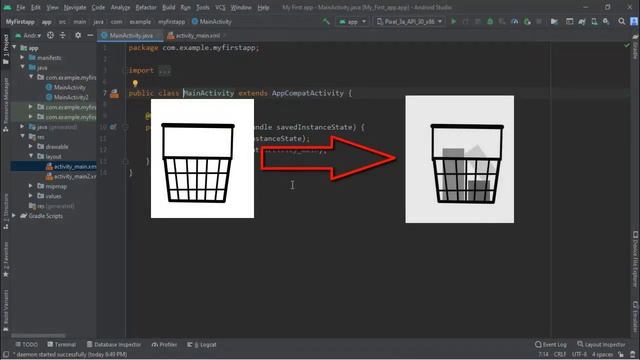Open the Event Log
This screenshot has height=360, width=640.
point(551,344)
